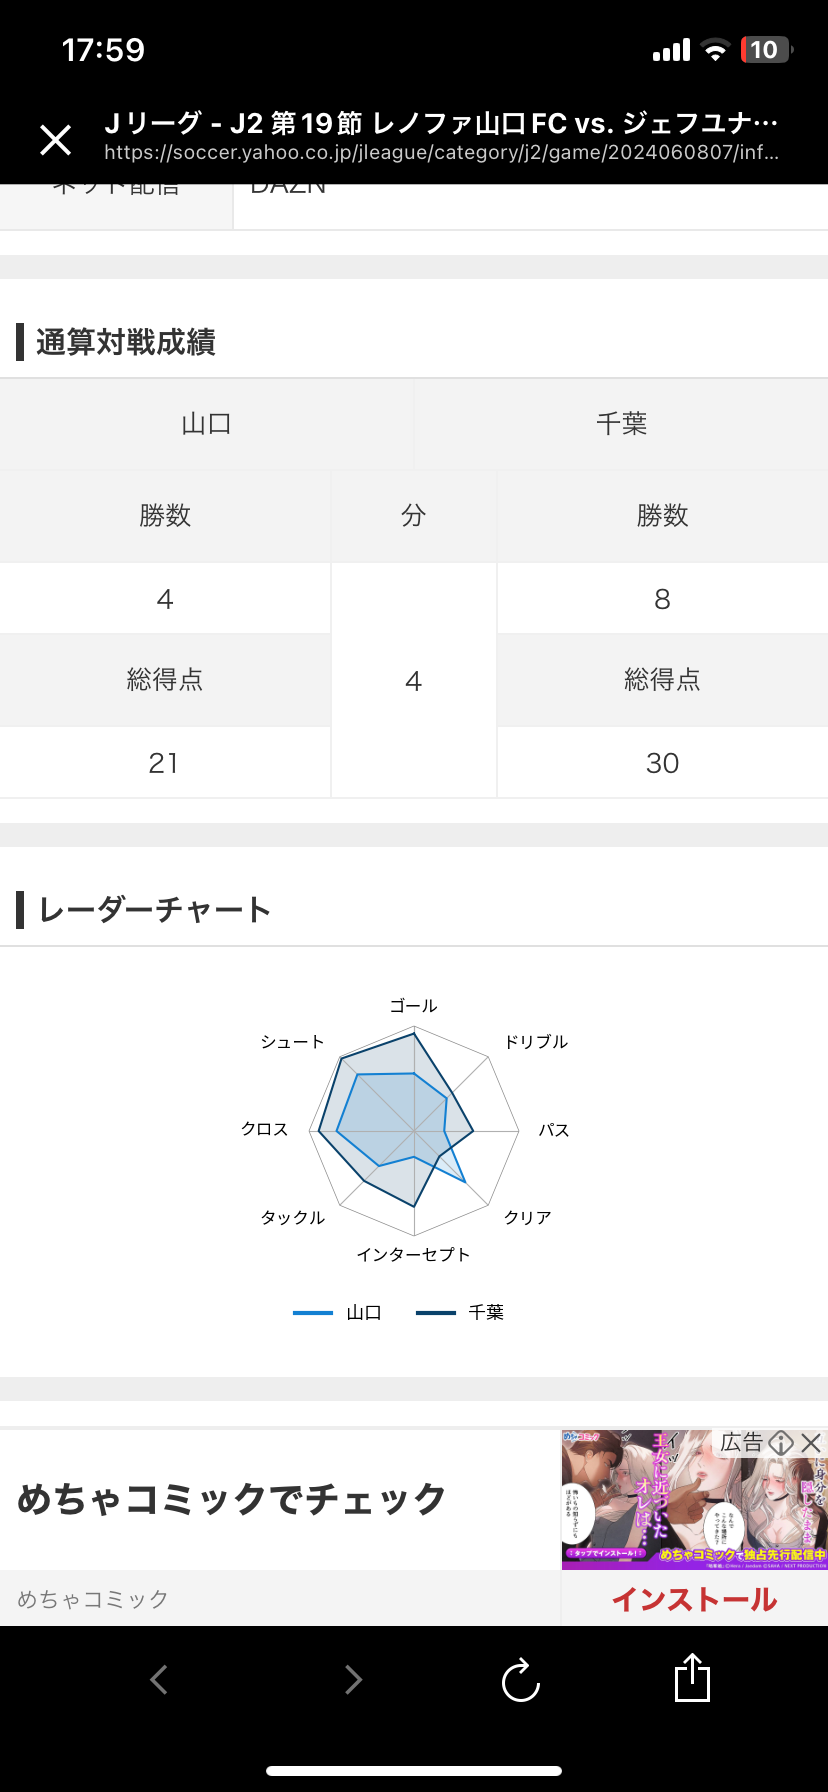This screenshot has height=1792, width=828.
Task: Tap the home indicator bar
Action: [x=414, y=1770]
